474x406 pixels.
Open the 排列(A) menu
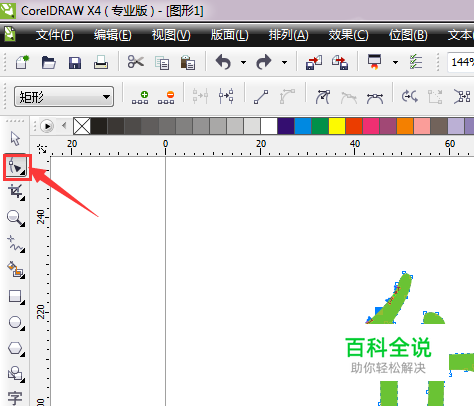pos(288,35)
